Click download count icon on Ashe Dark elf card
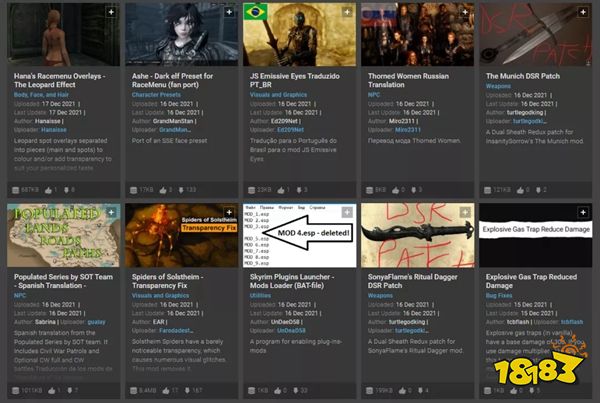Viewport: 600px width, 403px height. [x=181, y=190]
